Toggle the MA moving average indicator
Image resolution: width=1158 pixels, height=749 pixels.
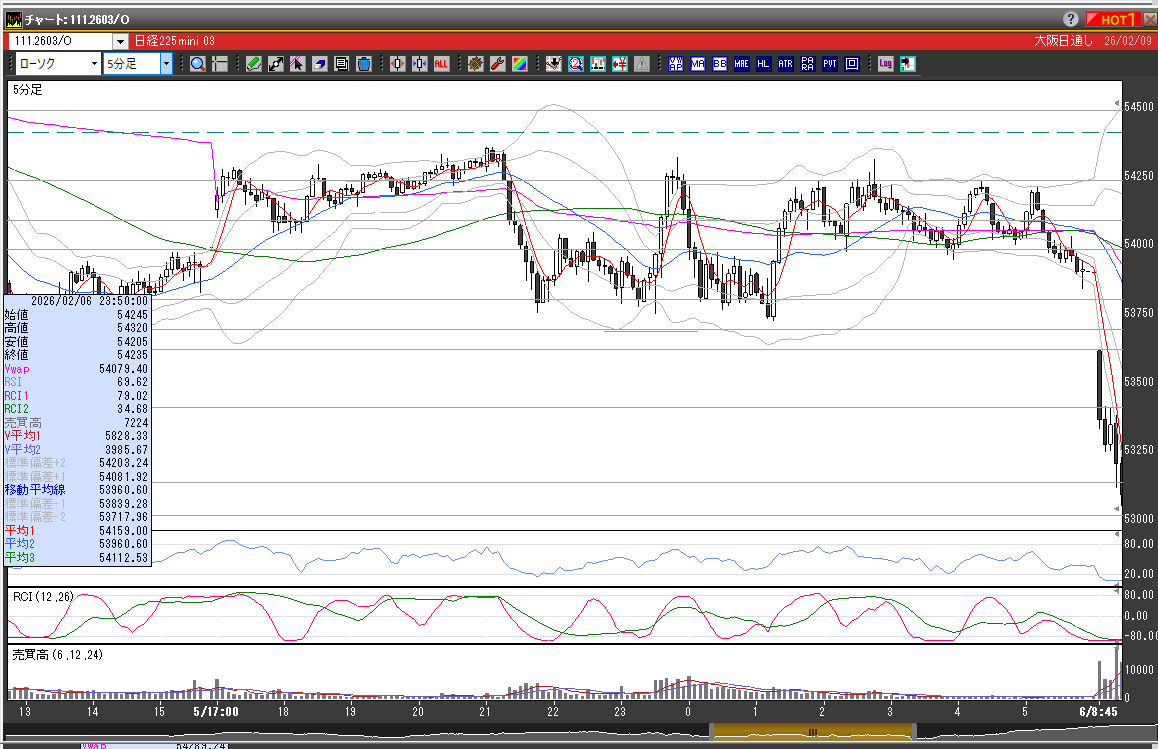tap(697, 64)
